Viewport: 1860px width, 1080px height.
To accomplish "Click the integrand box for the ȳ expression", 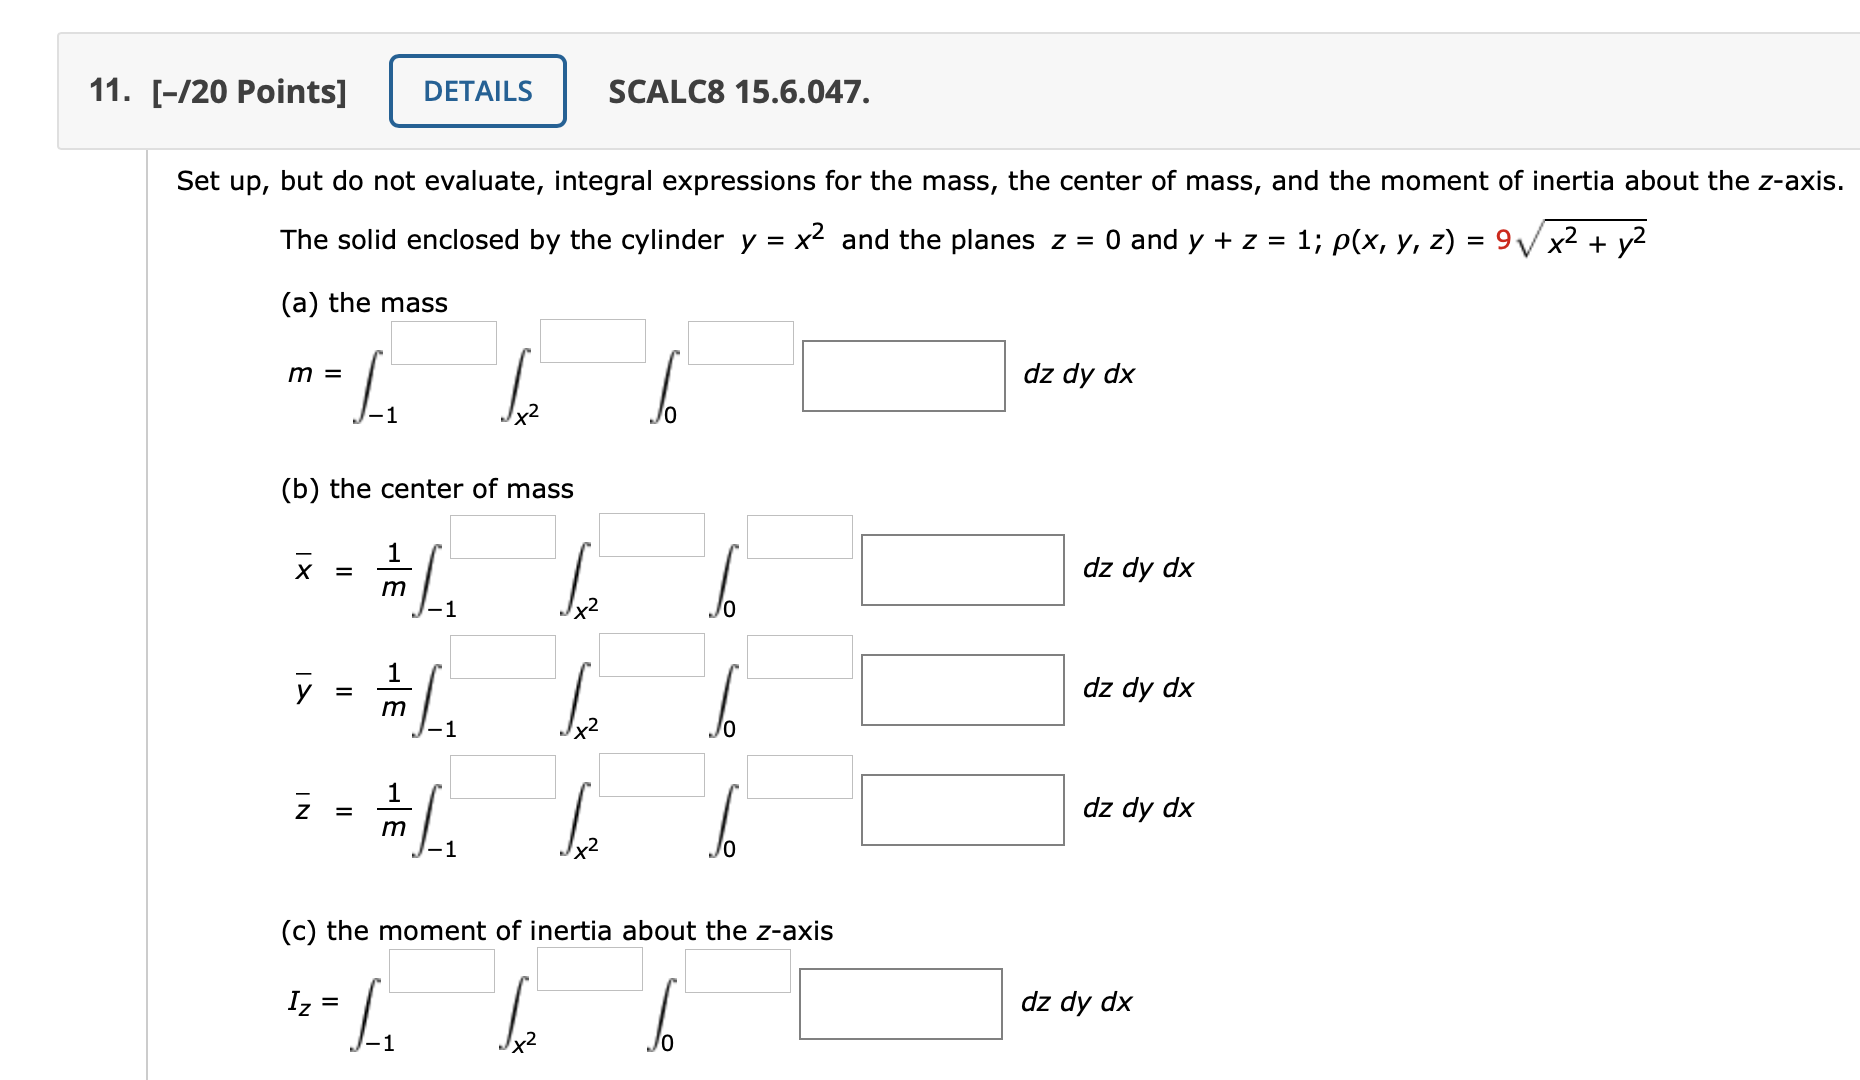I will coord(962,690).
